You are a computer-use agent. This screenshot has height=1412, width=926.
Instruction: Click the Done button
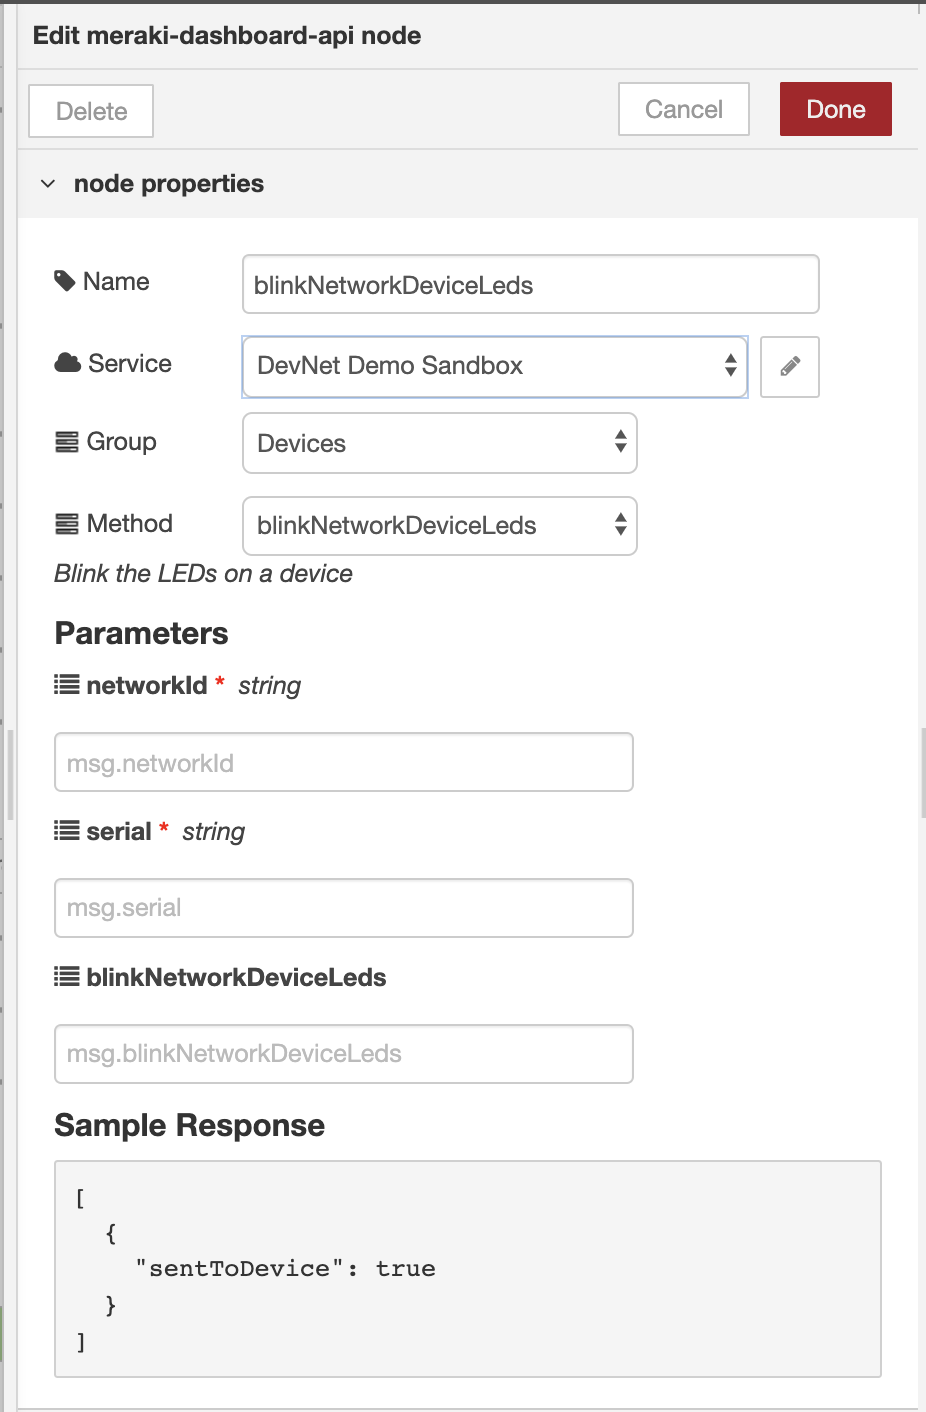tap(836, 109)
